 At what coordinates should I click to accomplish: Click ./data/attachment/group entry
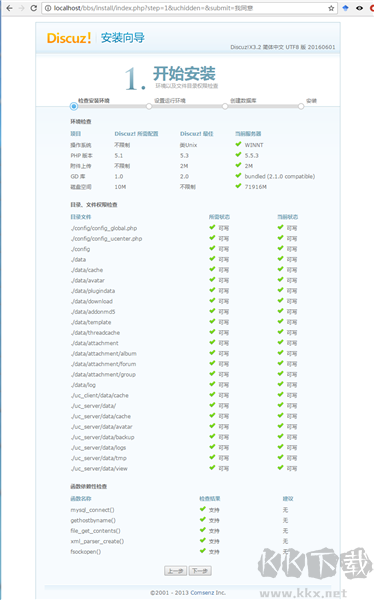(x=103, y=374)
